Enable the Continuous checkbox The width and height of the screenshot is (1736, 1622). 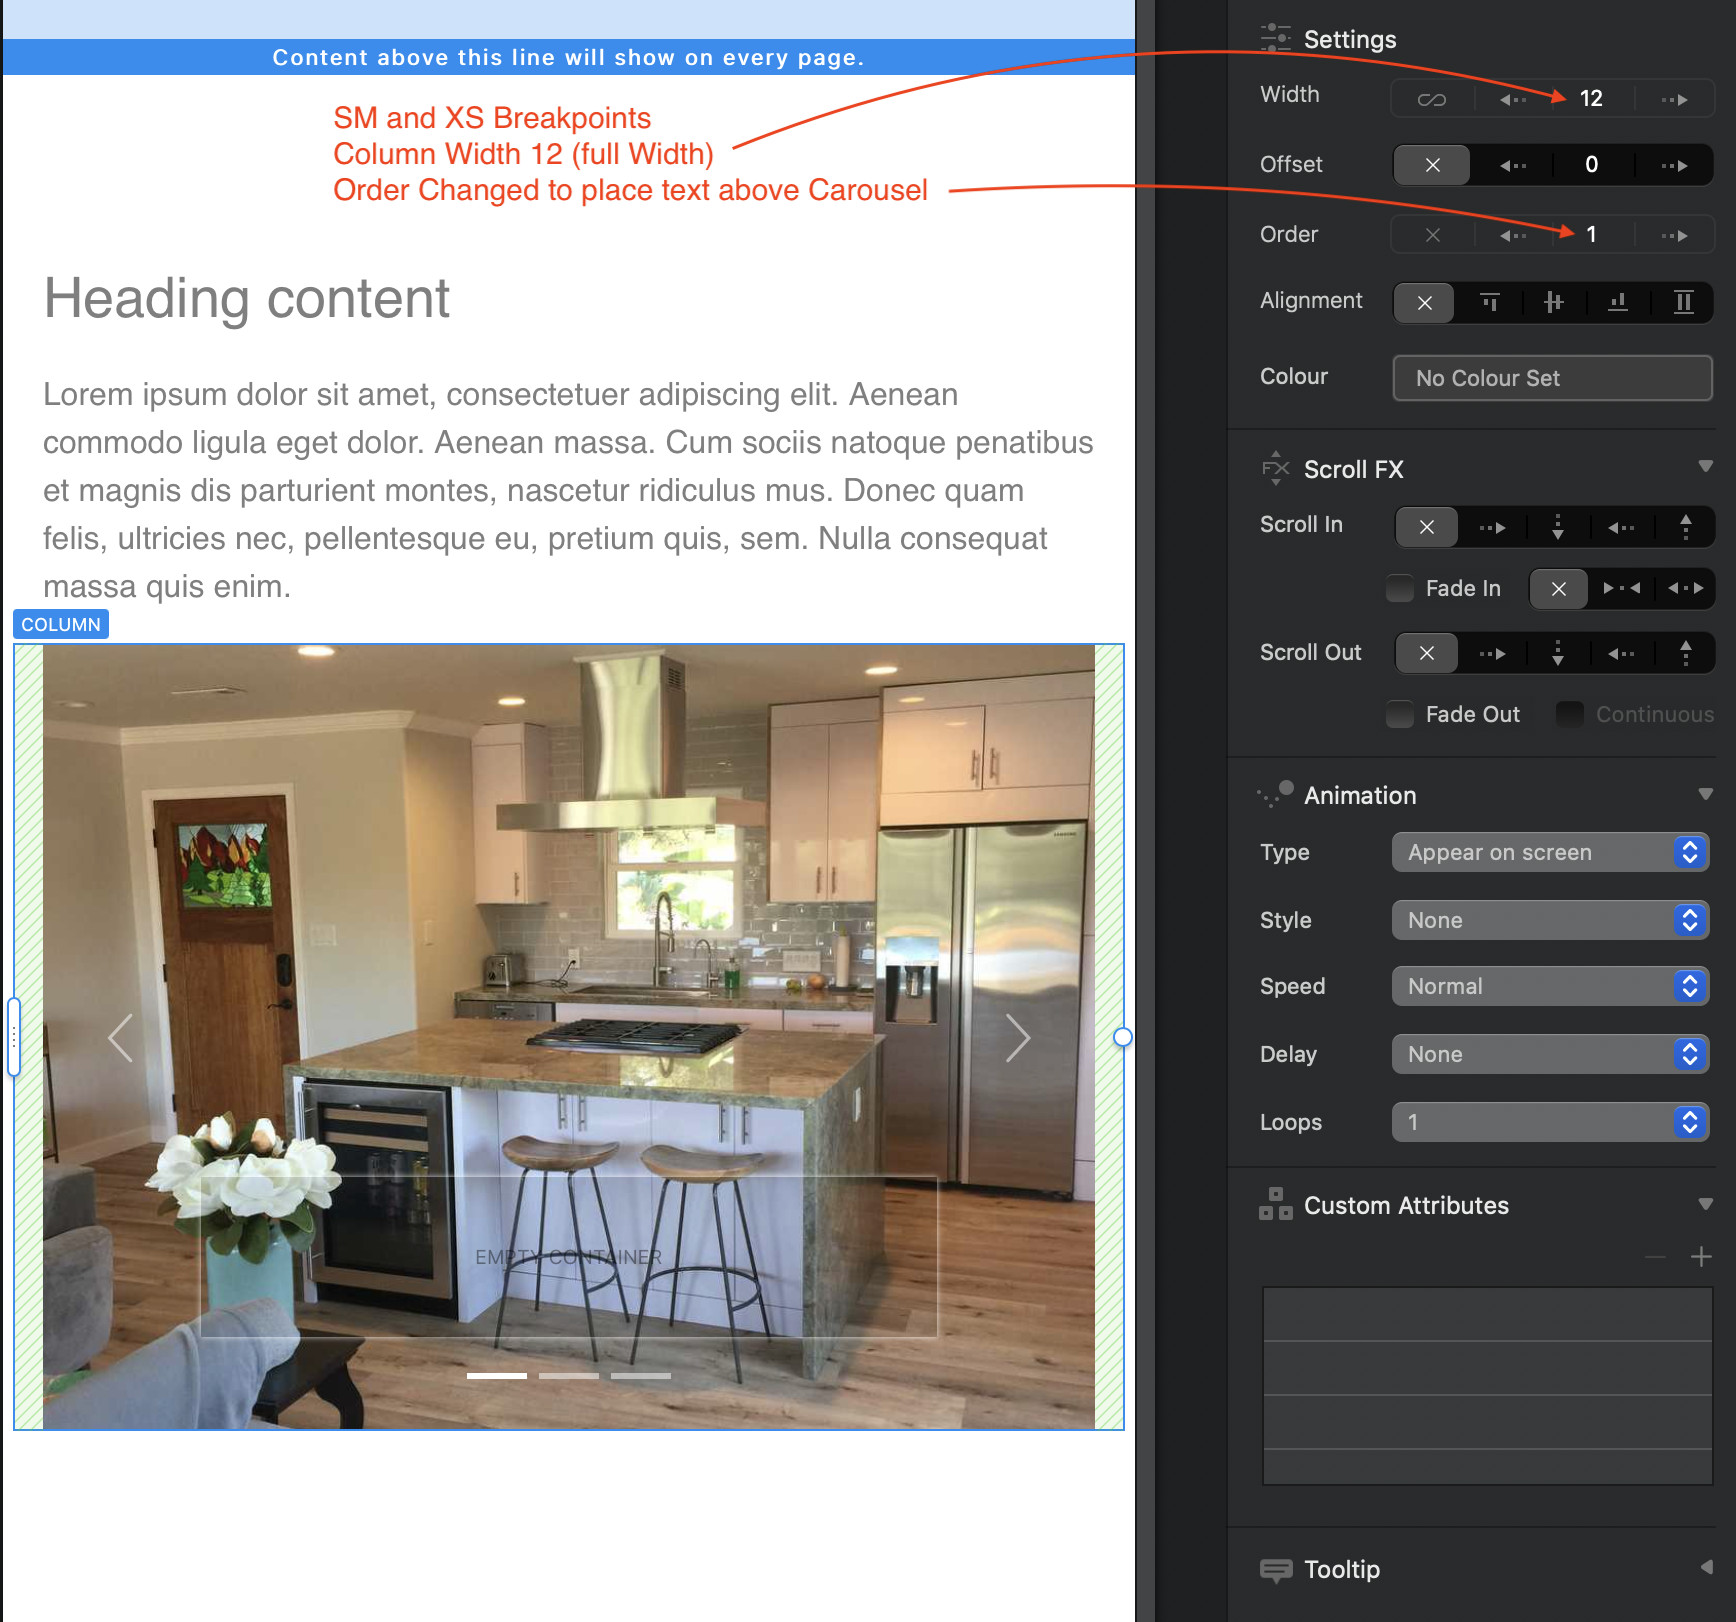[1569, 714]
